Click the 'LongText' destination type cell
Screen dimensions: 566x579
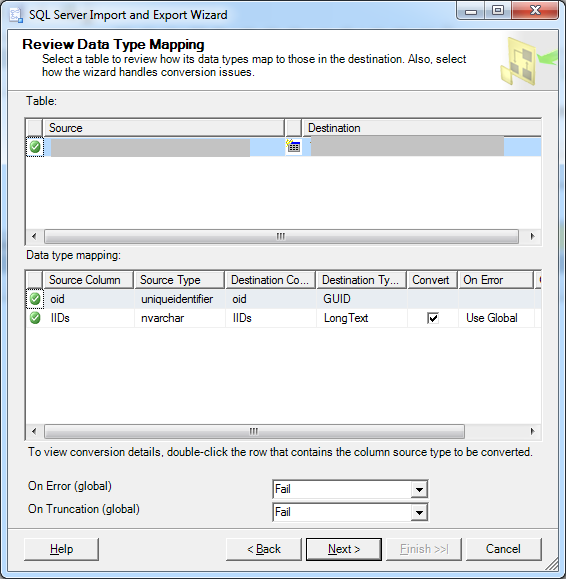tap(361, 318)
